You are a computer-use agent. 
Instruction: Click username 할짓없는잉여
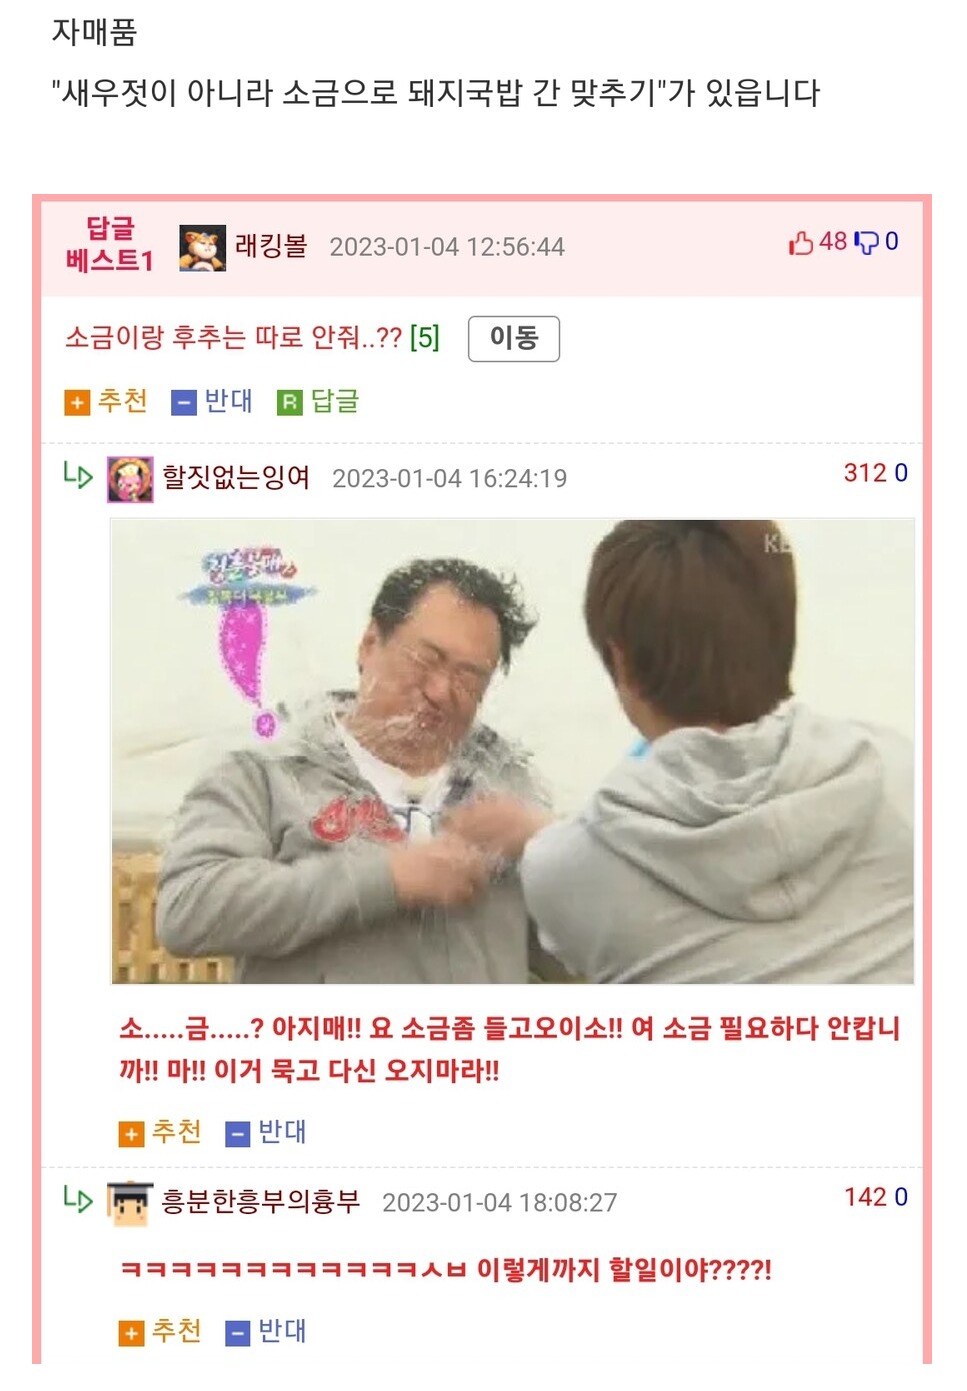coord(236,478)
